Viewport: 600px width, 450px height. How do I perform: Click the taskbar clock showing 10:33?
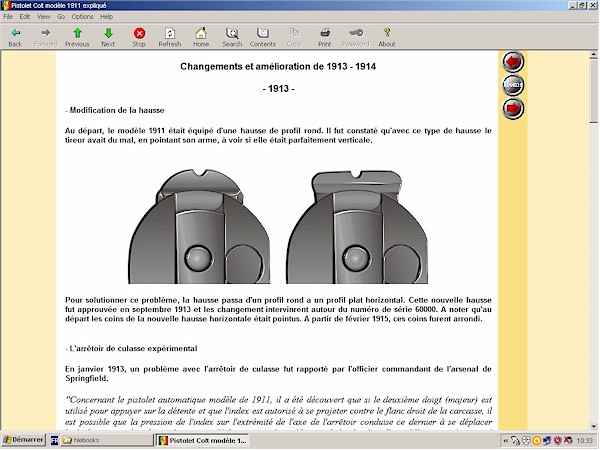click(x=584, y=441)
